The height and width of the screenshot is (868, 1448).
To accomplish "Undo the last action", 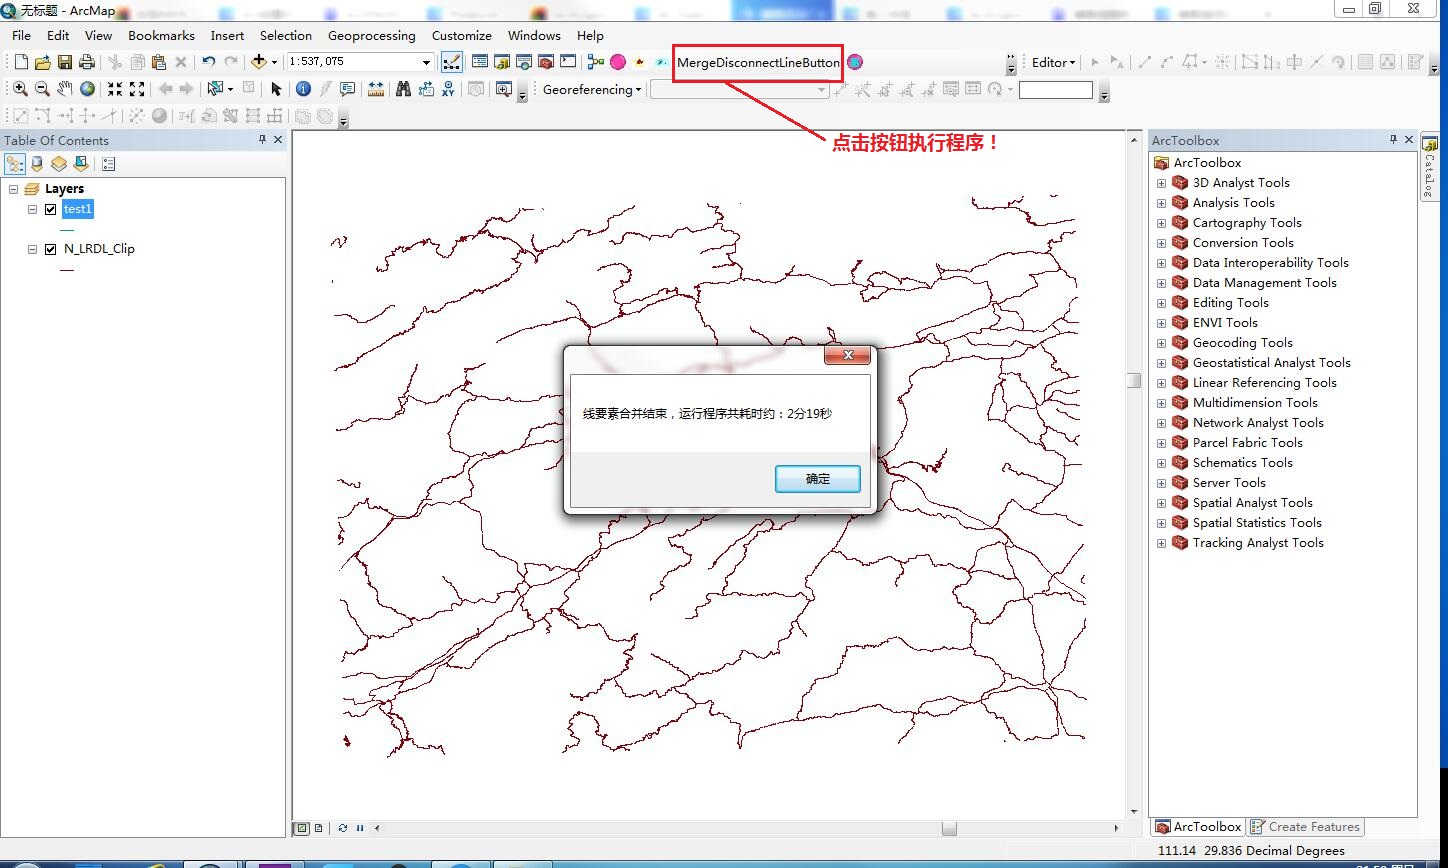I will click(209, 62).
